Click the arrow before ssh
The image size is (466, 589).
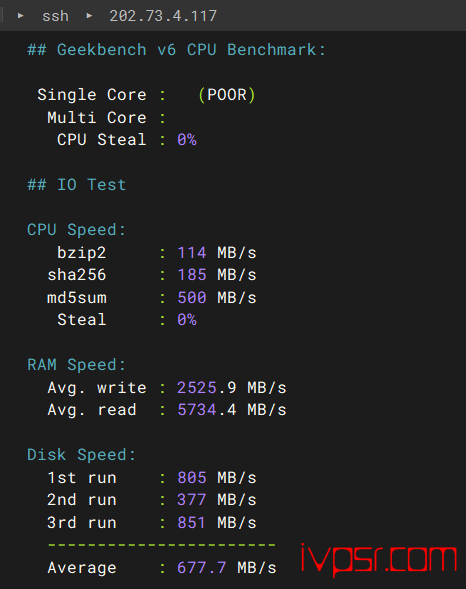click(x=21, y=16)
